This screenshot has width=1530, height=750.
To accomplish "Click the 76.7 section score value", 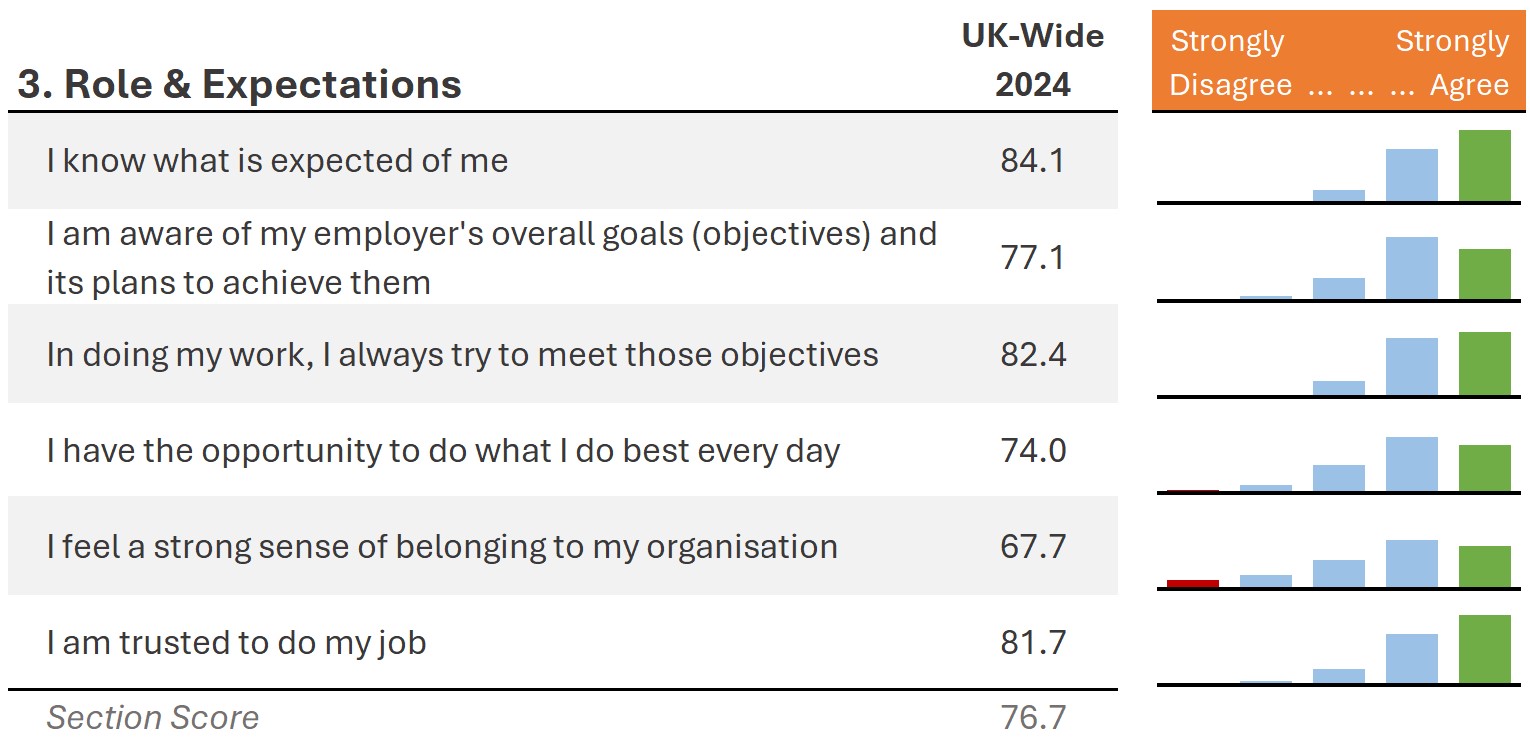I will point(1033,718).
